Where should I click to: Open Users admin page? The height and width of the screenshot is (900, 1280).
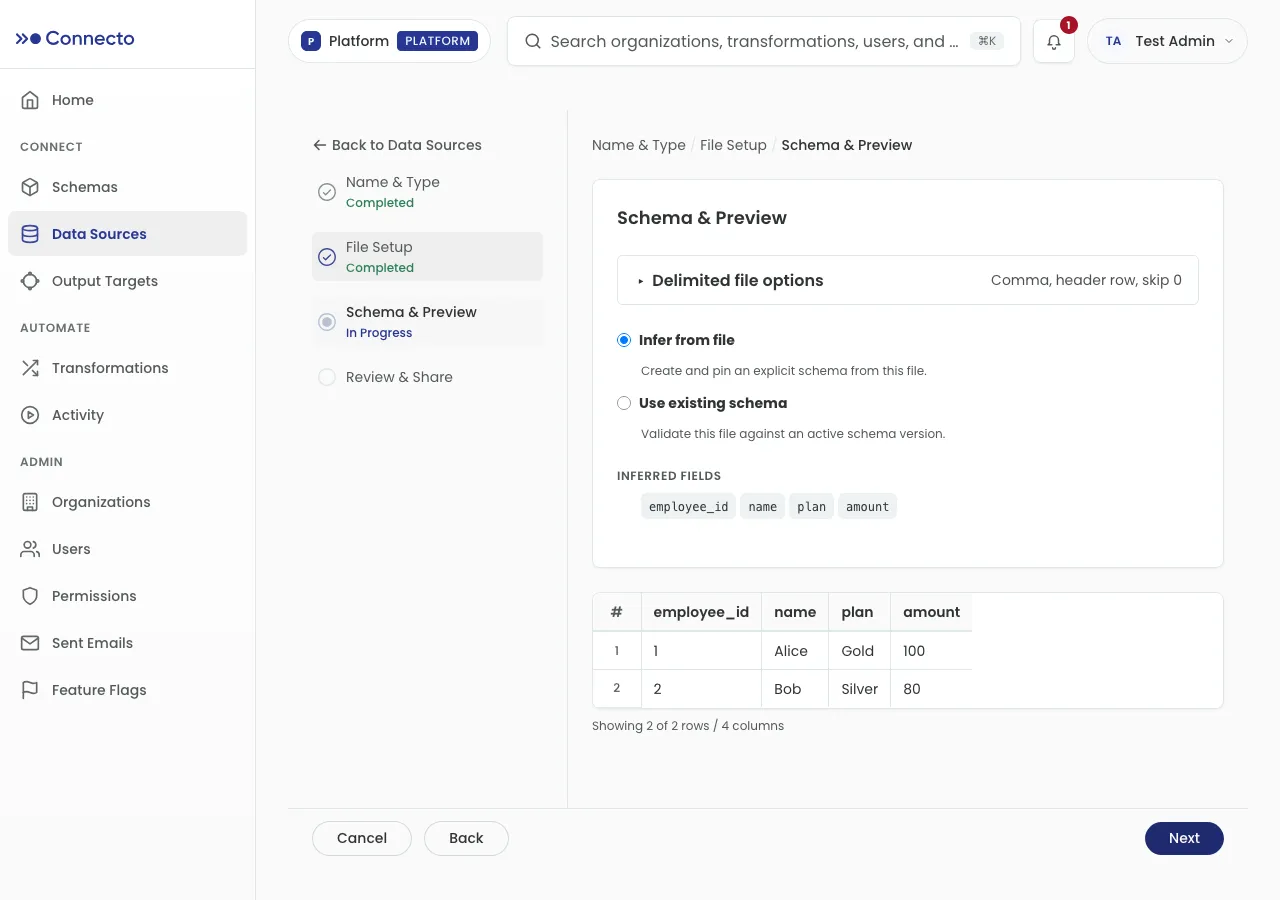pos(127,549)
